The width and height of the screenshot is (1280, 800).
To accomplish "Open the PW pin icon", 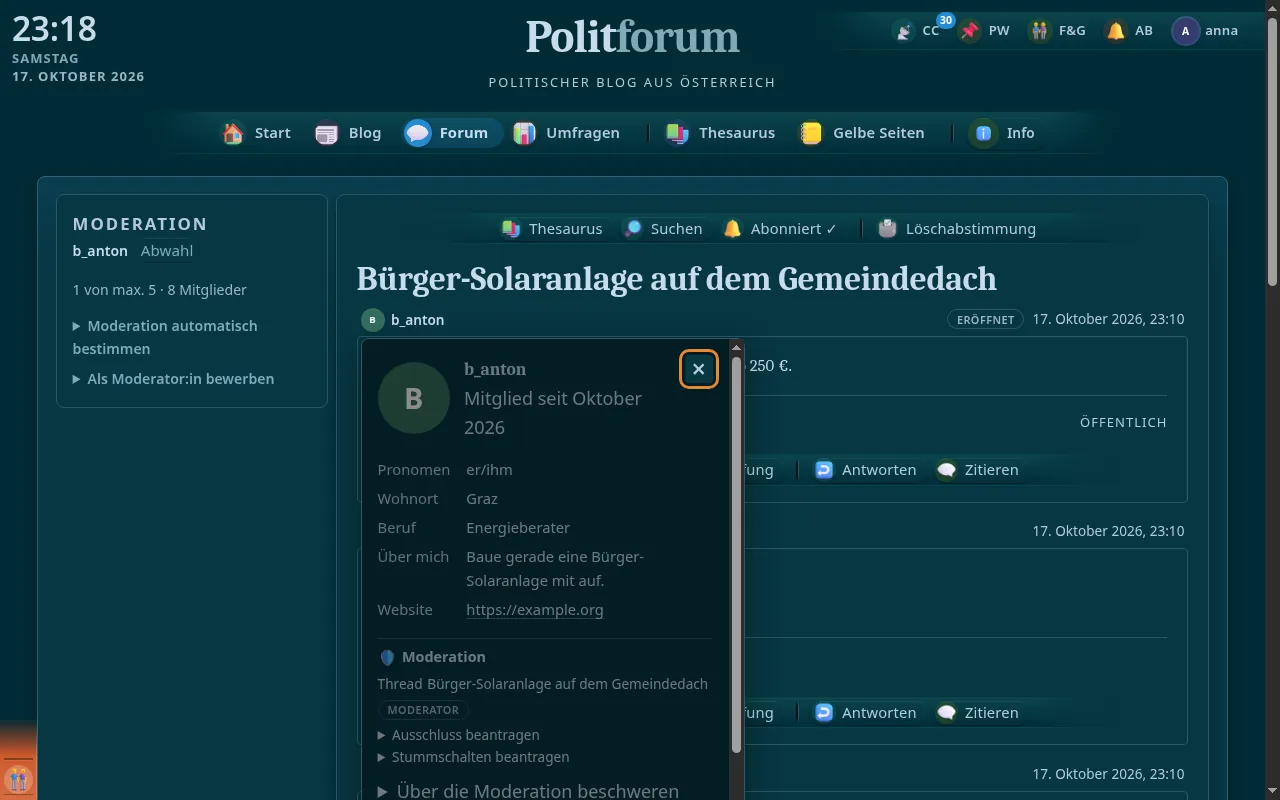I will [970, 31].
